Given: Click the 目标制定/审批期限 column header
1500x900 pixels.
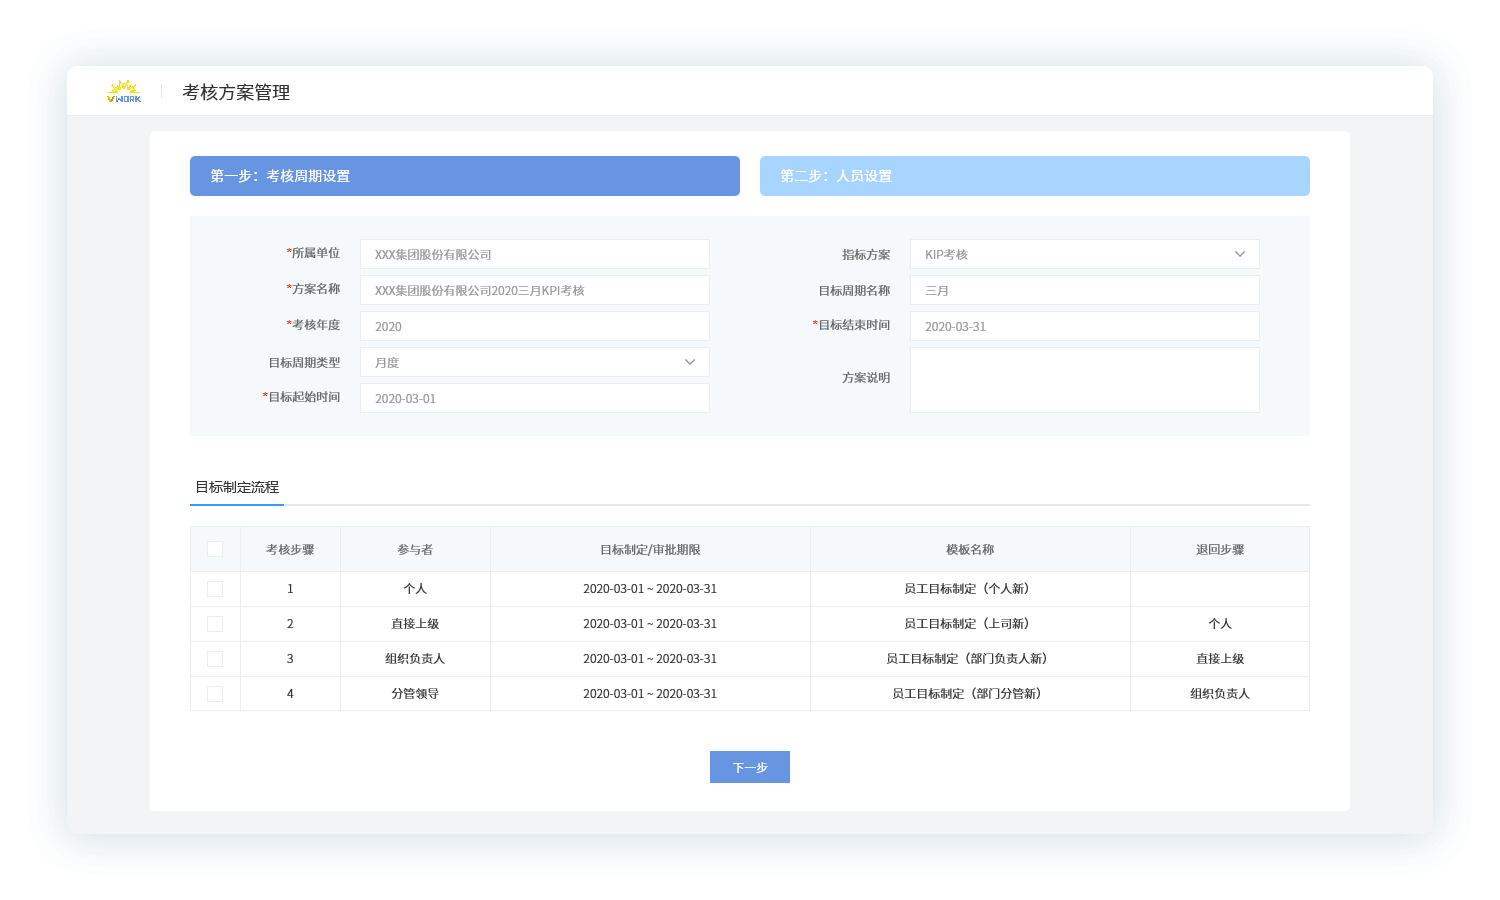Looking at the screenshot, I should pos(650,550).
